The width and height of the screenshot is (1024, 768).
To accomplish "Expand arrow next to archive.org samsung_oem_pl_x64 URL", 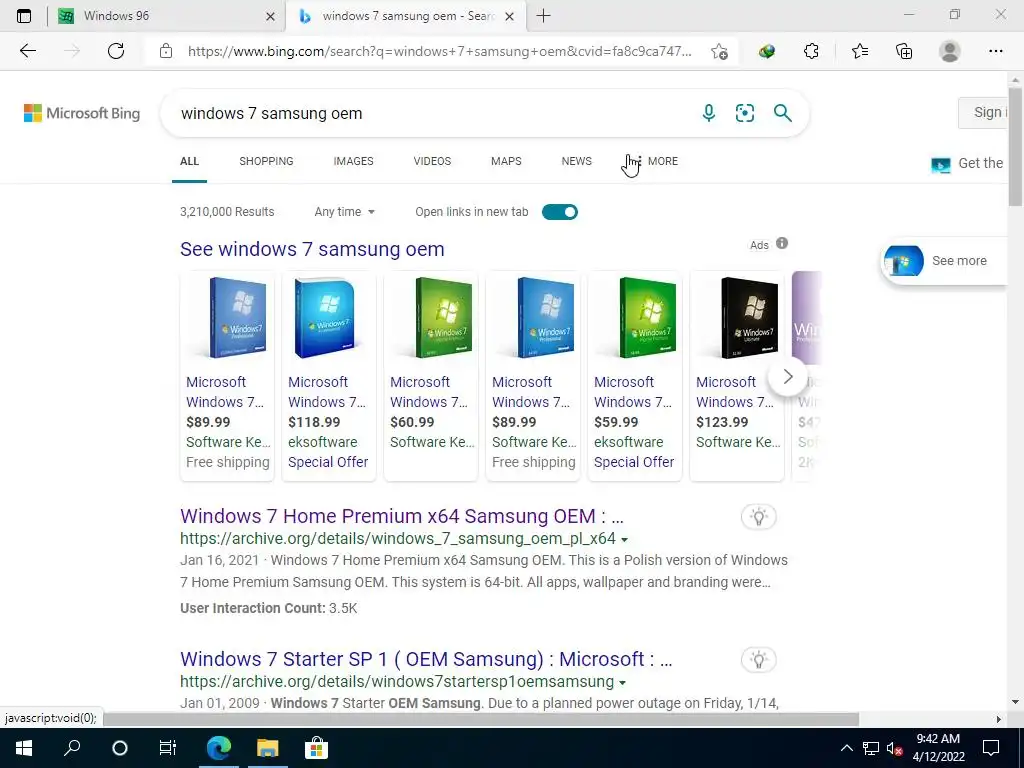I will [x=624, y=539].
